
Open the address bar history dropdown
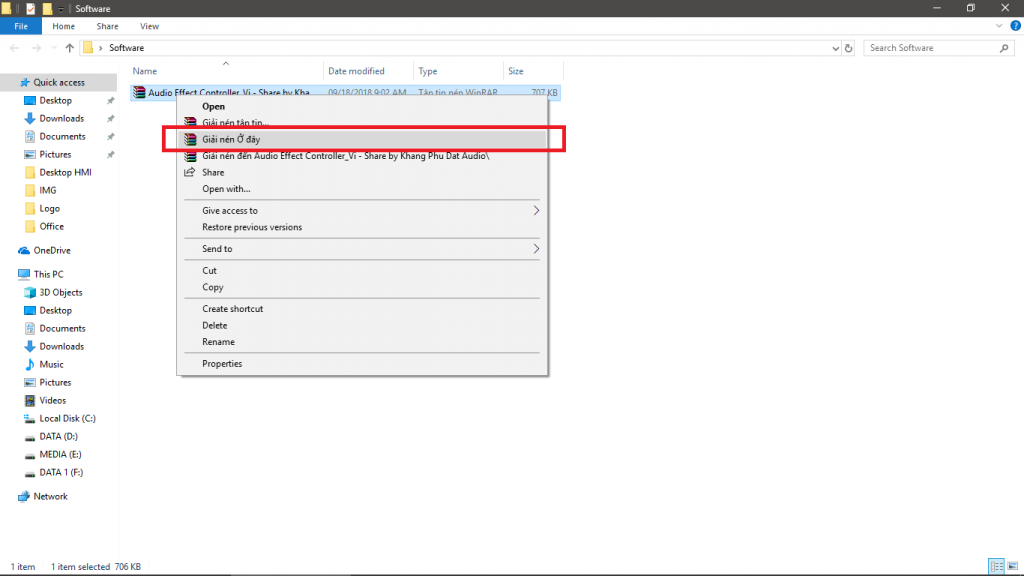[x=835, y=48]
